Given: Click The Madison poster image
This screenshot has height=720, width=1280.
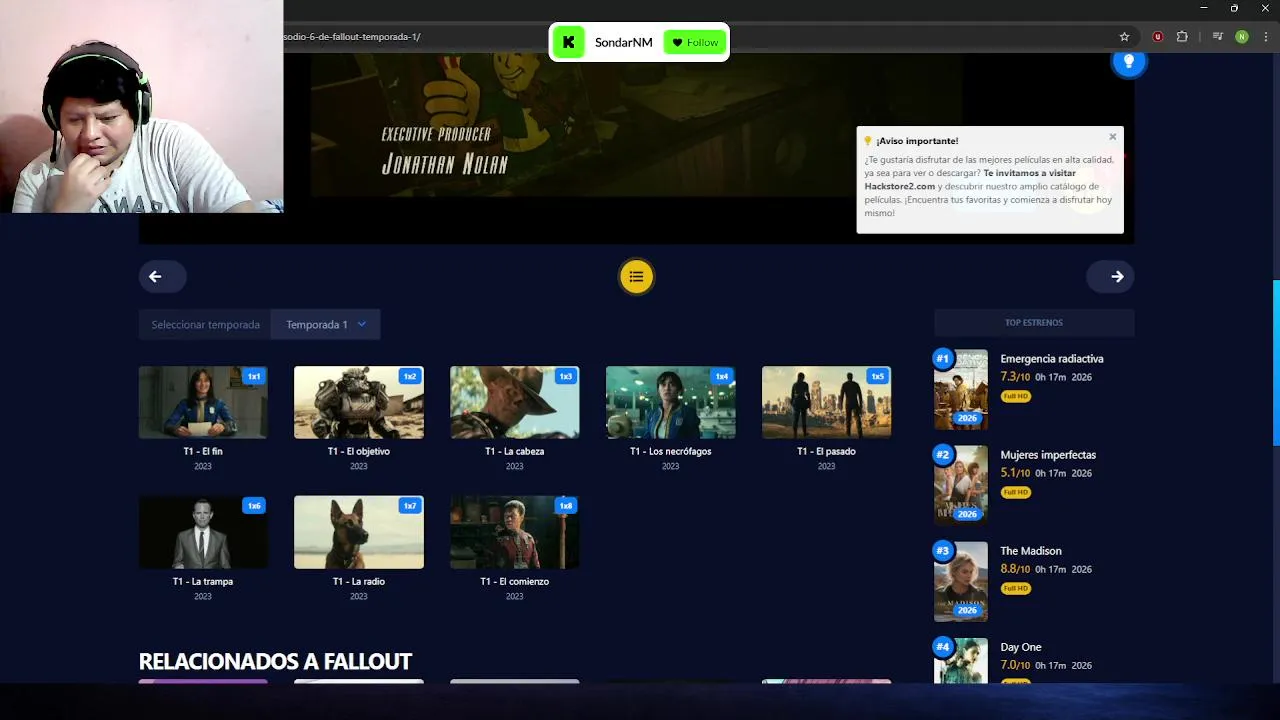Looking at the screenshot, I should click(x=961, y=582).
